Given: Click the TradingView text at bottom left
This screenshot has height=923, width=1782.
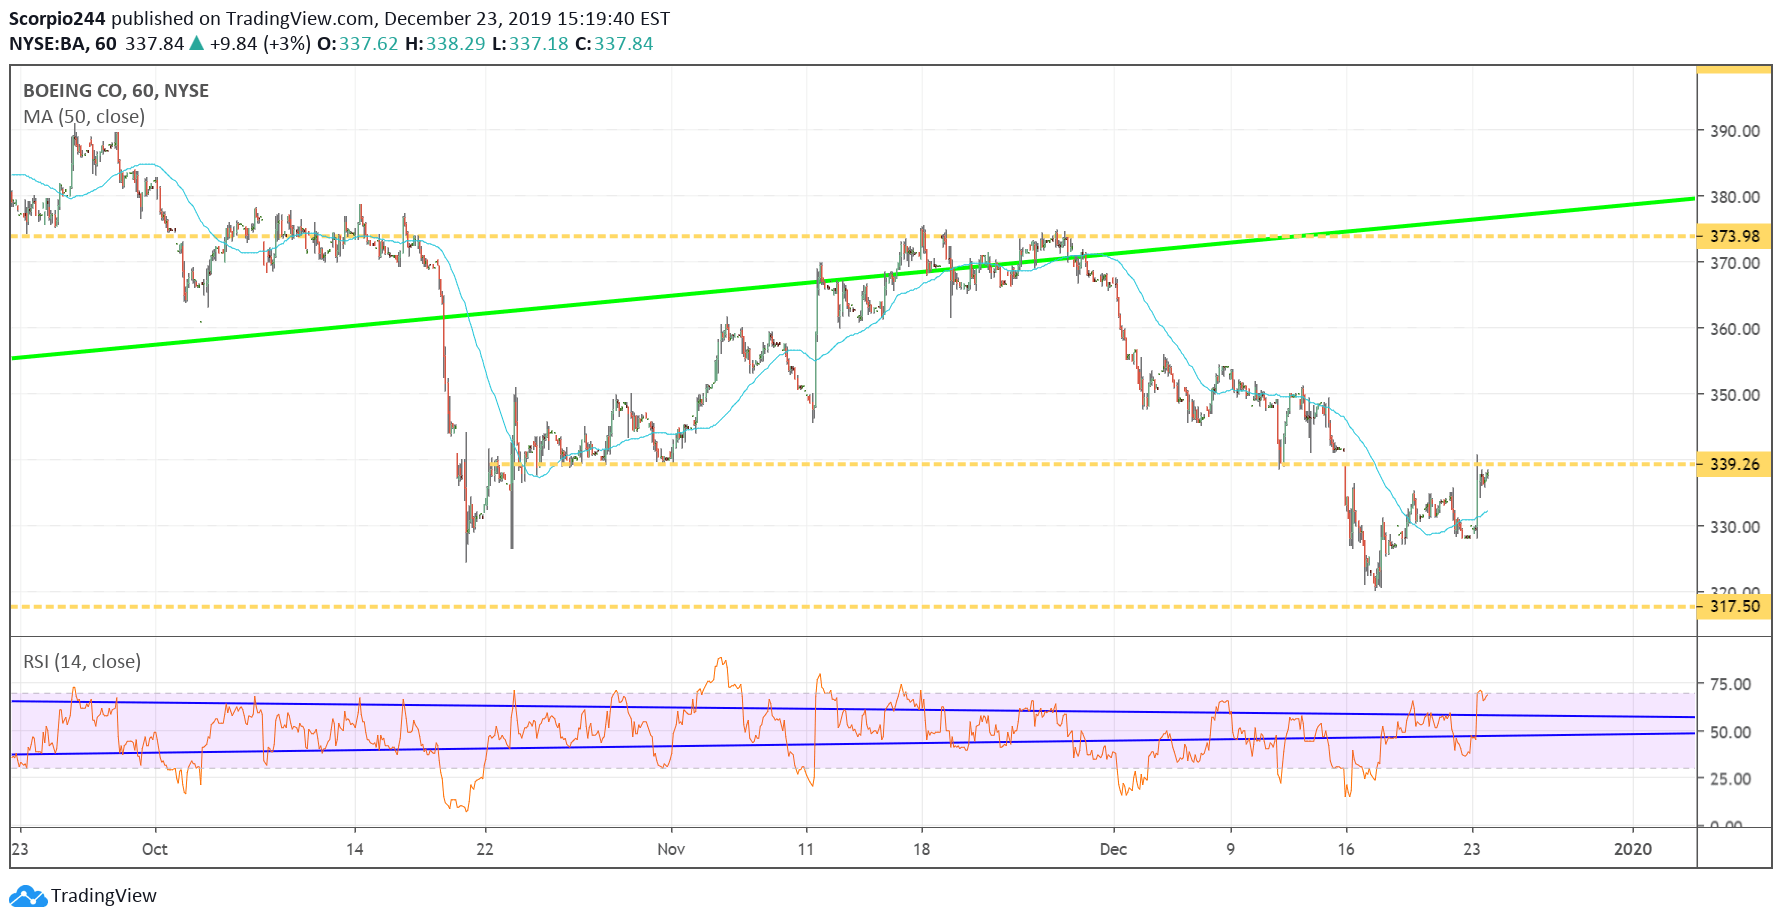Looking at the screenshot, I should coord(104,895).
